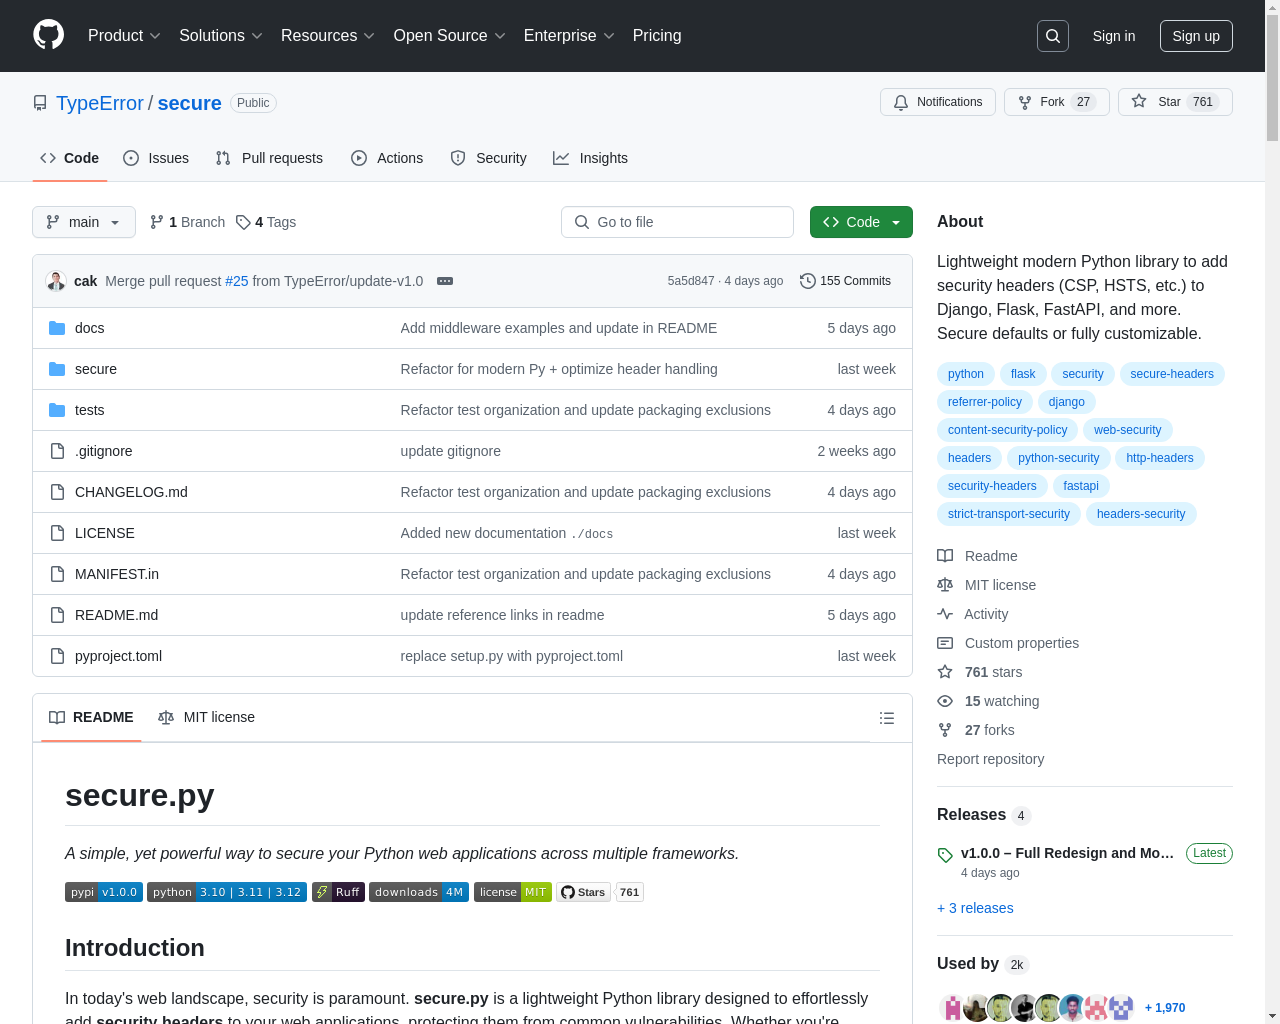1280x1024 pixels.
Task: Open the LICENSE file
Action: pyautogui.click(x=105, y=533)
